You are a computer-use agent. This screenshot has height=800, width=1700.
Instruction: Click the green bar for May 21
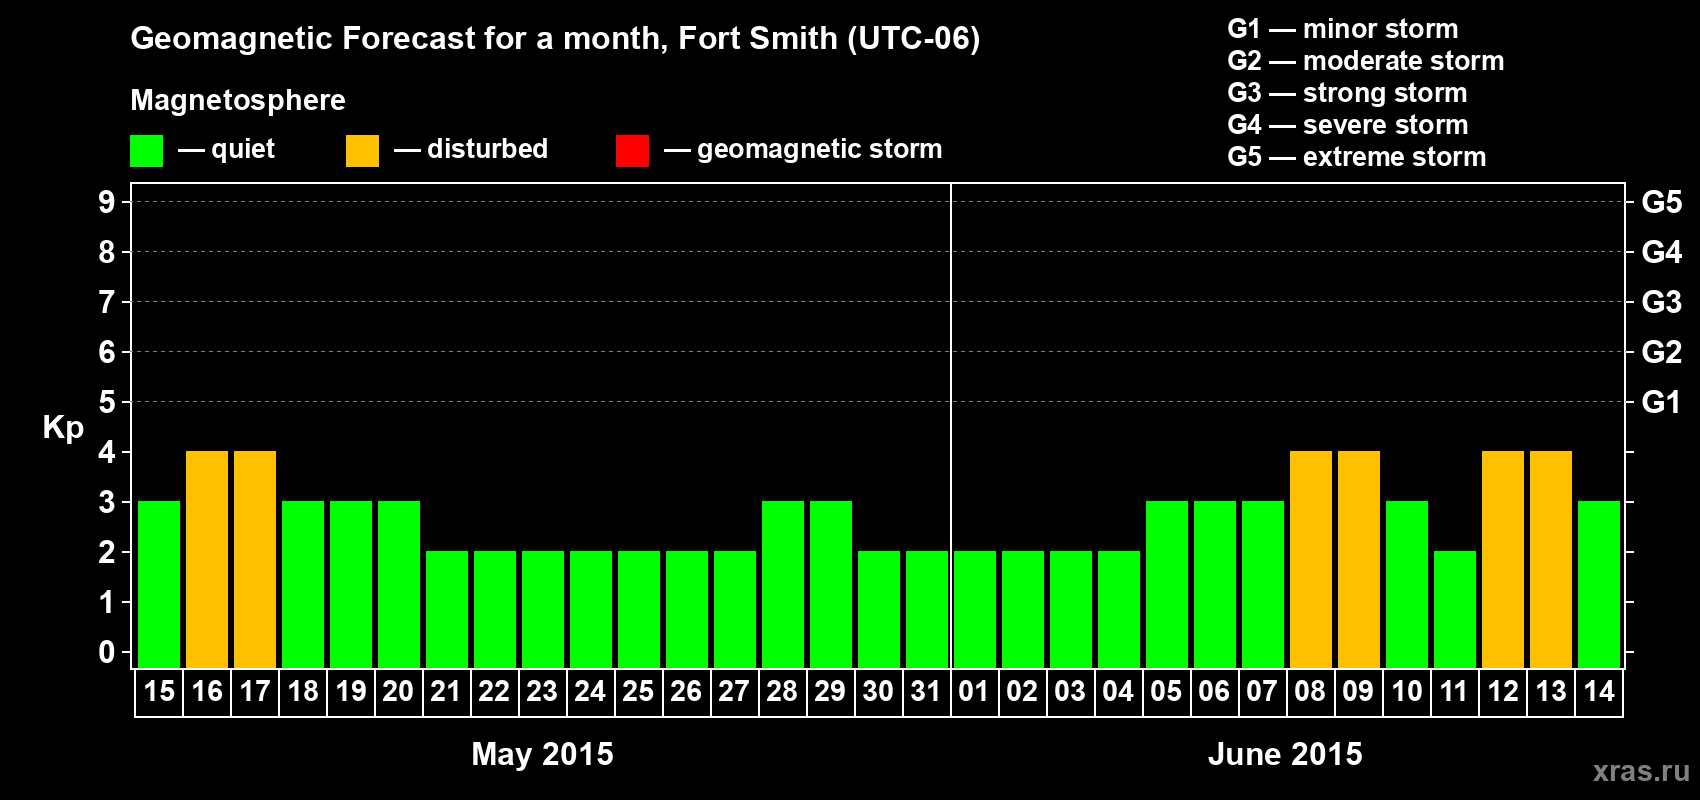447,609
